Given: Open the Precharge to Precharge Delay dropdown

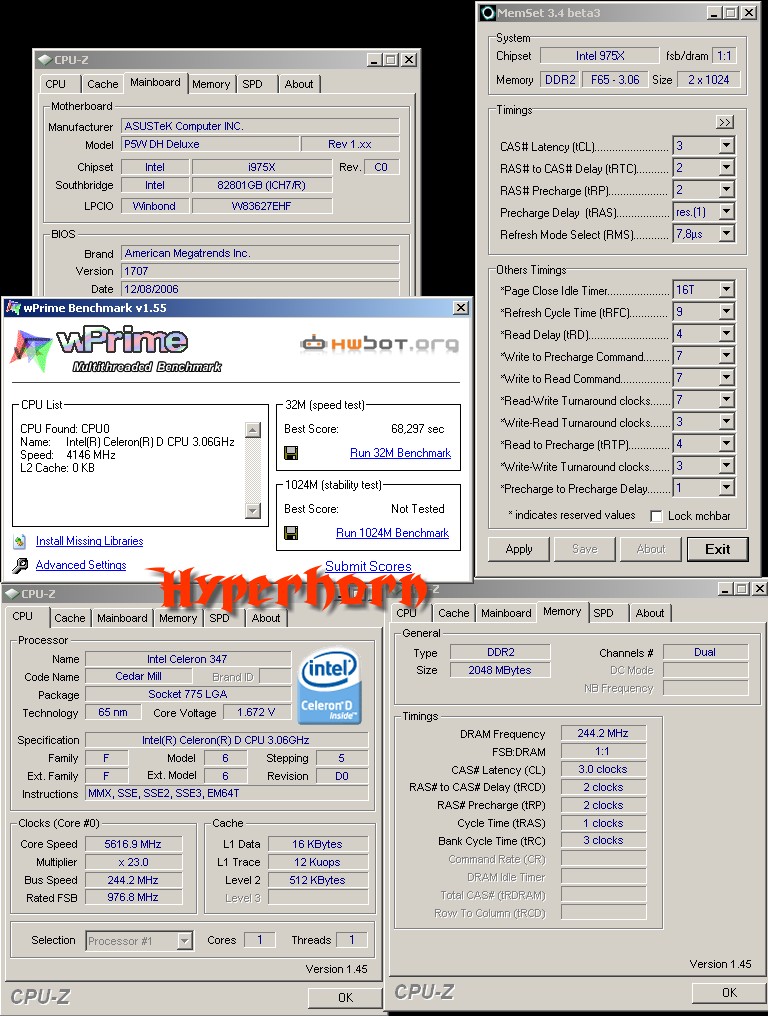Looking at the screenshot, I should click(x=727, y=488).
